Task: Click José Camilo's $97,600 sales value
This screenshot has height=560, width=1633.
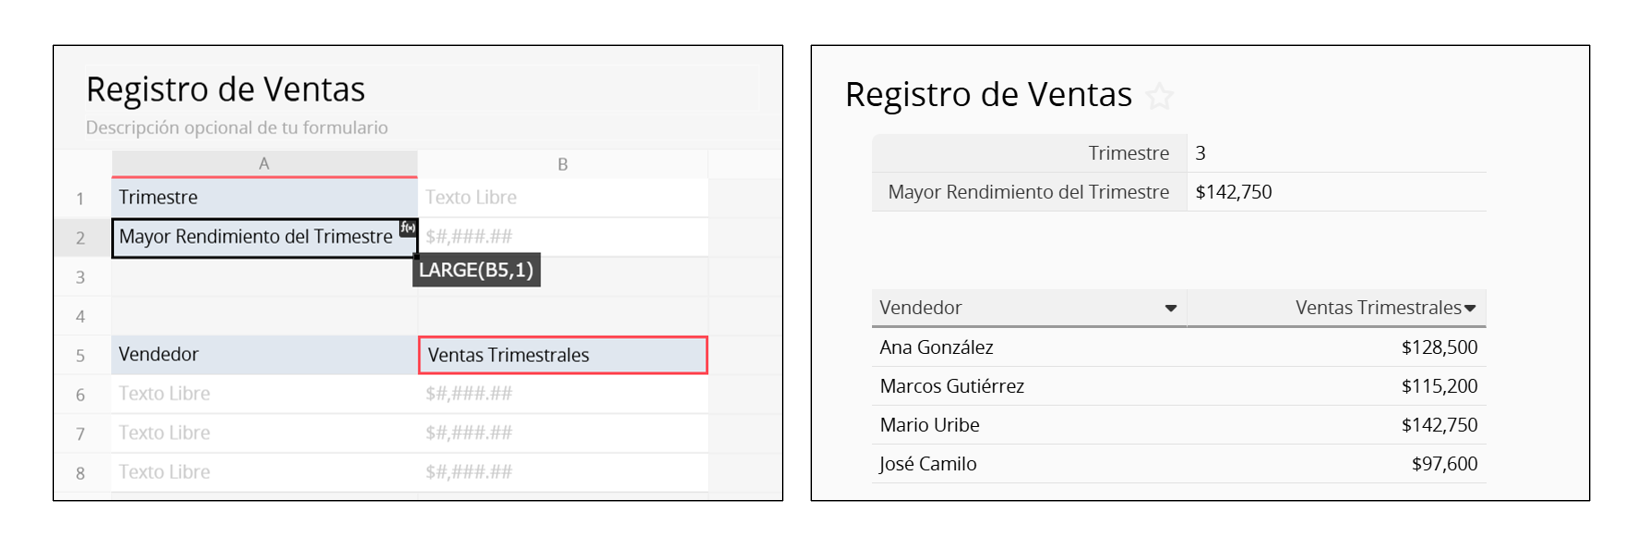Action: pos(1444,464)
